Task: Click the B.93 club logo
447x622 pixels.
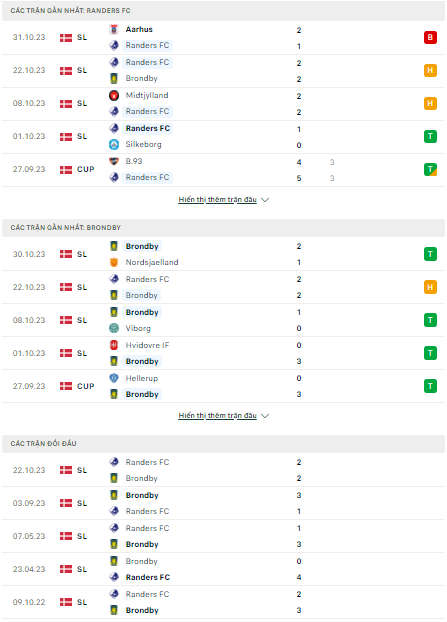Action: (x=114, y=161)
